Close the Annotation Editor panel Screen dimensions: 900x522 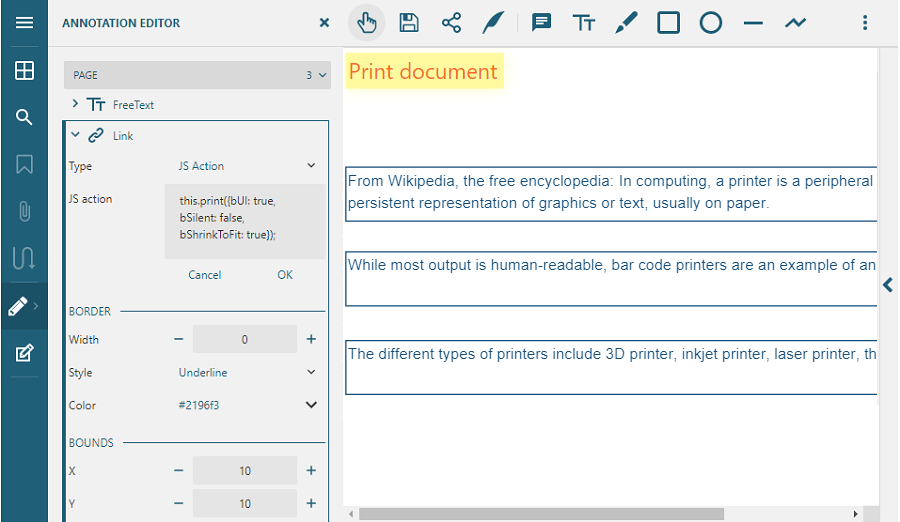[x=324, y=23]
